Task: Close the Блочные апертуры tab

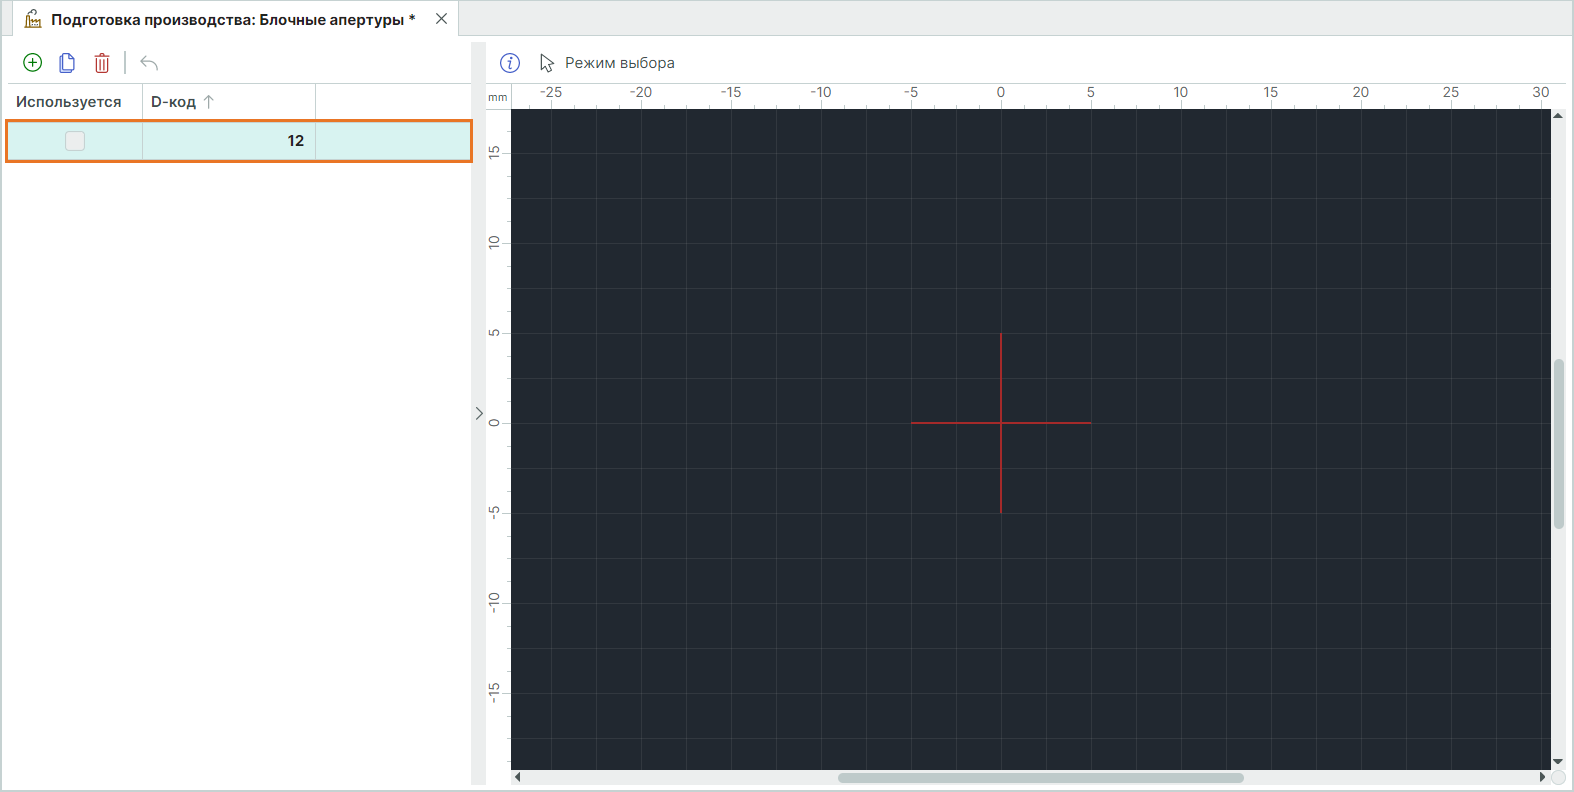Action: click(441, 19)
